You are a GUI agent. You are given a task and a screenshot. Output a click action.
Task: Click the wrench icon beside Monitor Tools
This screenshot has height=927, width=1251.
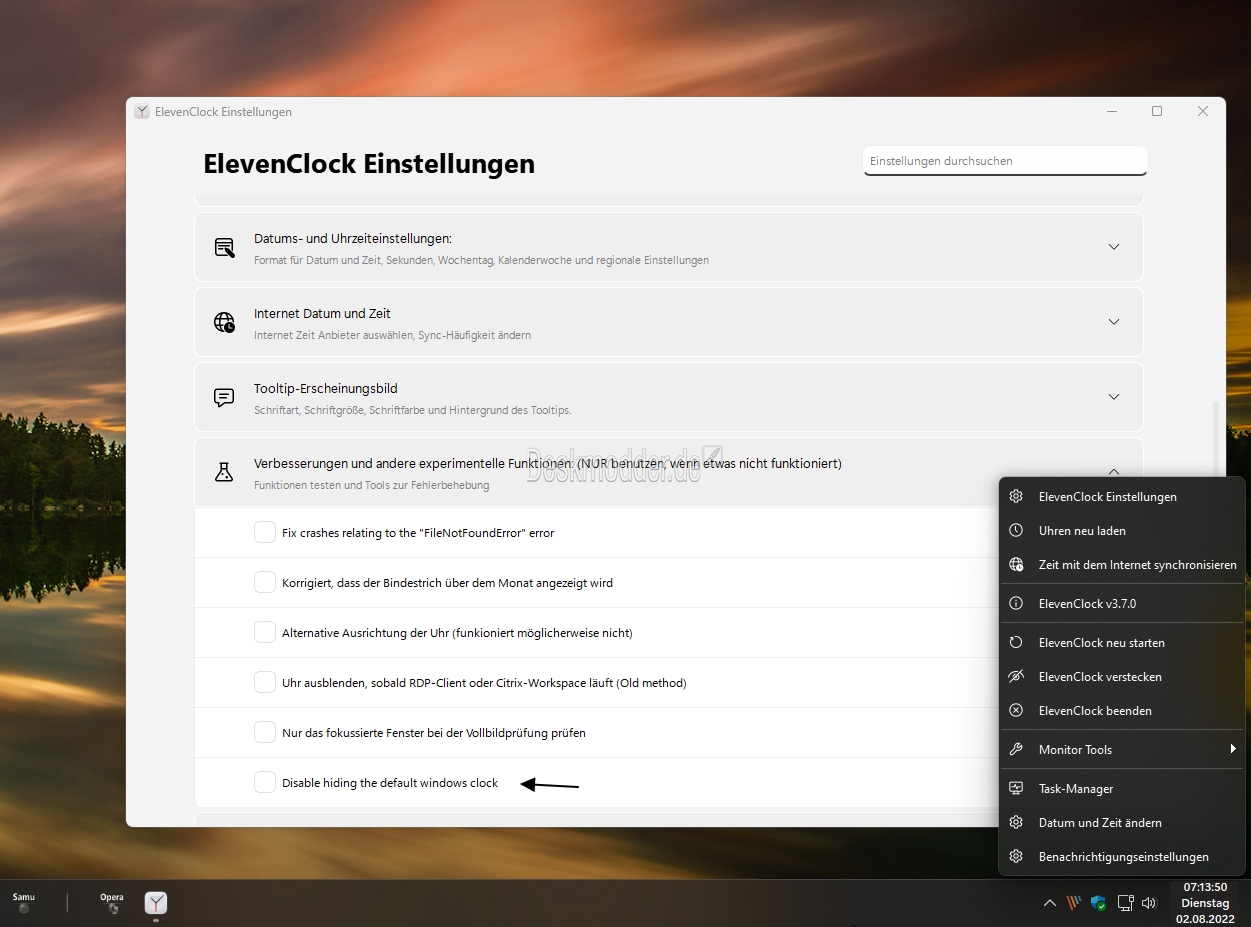tap(1016, 749)
